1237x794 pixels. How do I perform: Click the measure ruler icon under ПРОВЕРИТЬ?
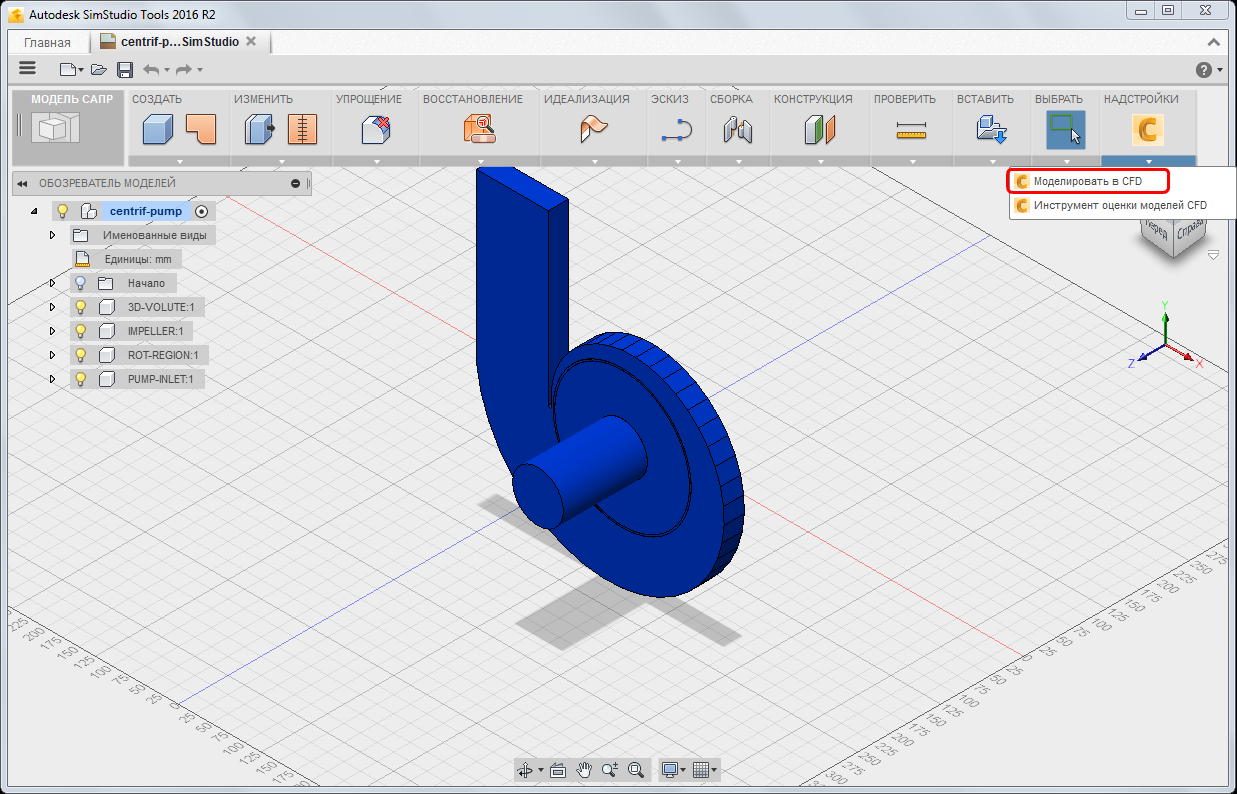point(911,129)
